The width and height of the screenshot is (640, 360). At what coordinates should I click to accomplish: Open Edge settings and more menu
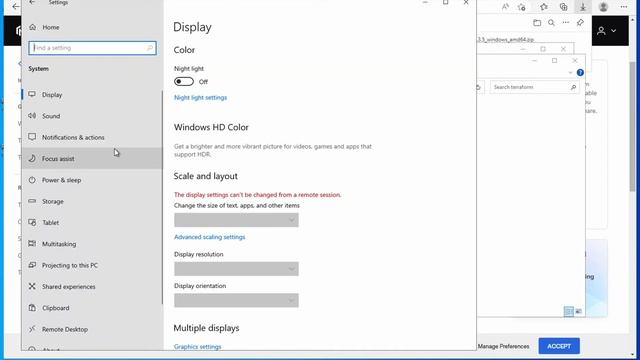[x=623, y=7]
